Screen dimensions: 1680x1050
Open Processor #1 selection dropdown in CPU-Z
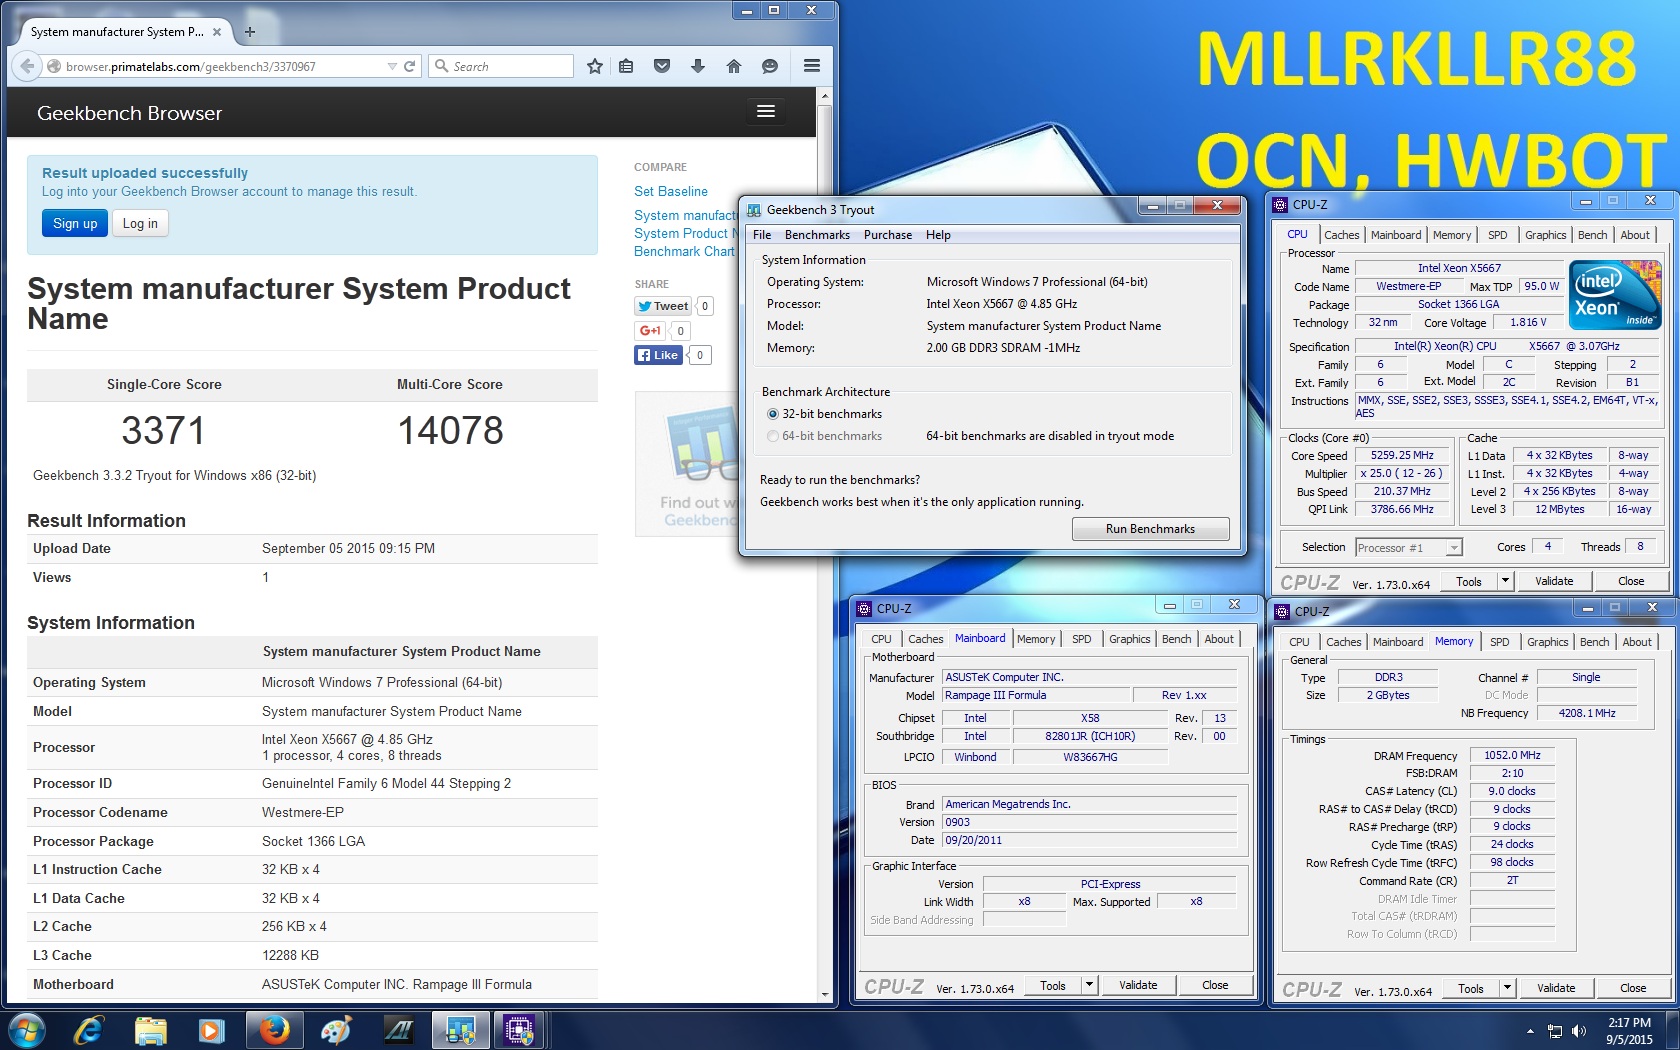1409,547
